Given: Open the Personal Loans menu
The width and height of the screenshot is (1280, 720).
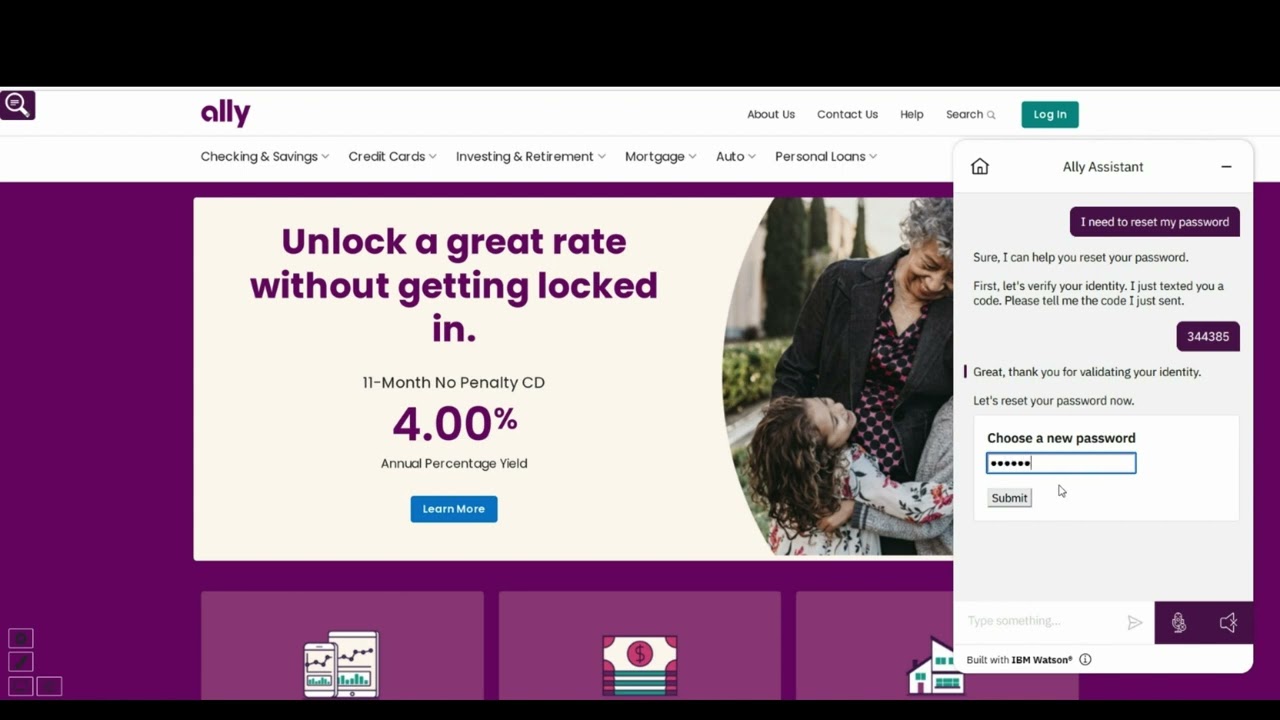Looking at the screenshot, I should coord(826,156).
